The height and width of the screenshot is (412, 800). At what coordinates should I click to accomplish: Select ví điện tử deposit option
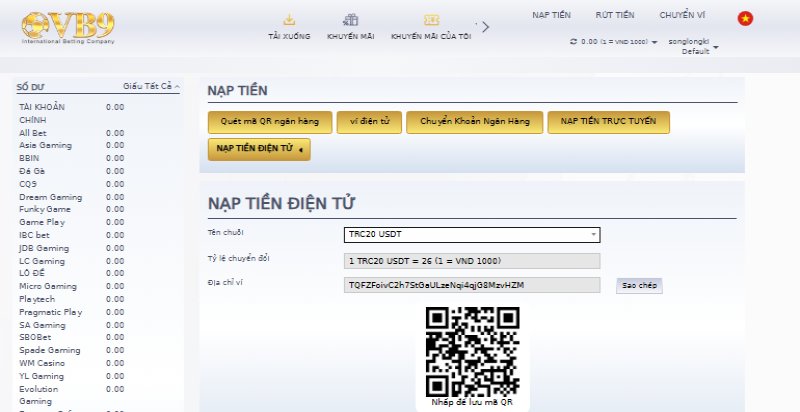tap(369, 122)
